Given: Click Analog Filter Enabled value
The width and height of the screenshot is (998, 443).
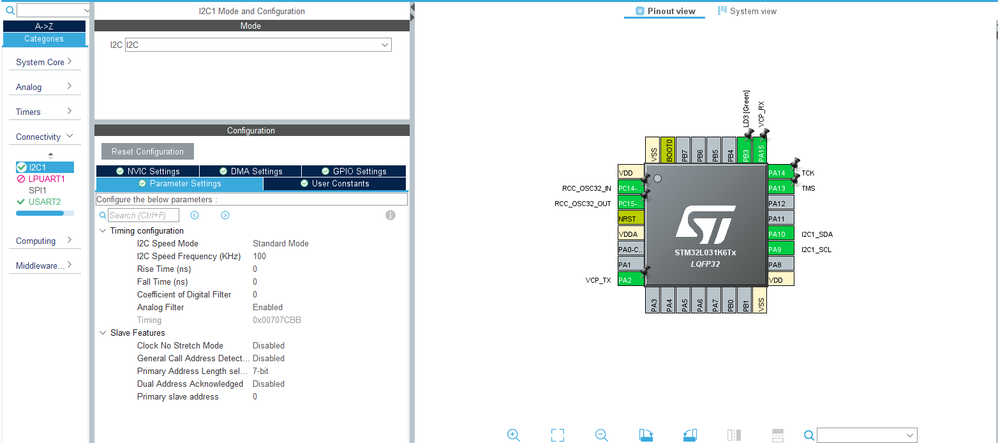Looking at the screenshot, I should click(x=265, y=307).
